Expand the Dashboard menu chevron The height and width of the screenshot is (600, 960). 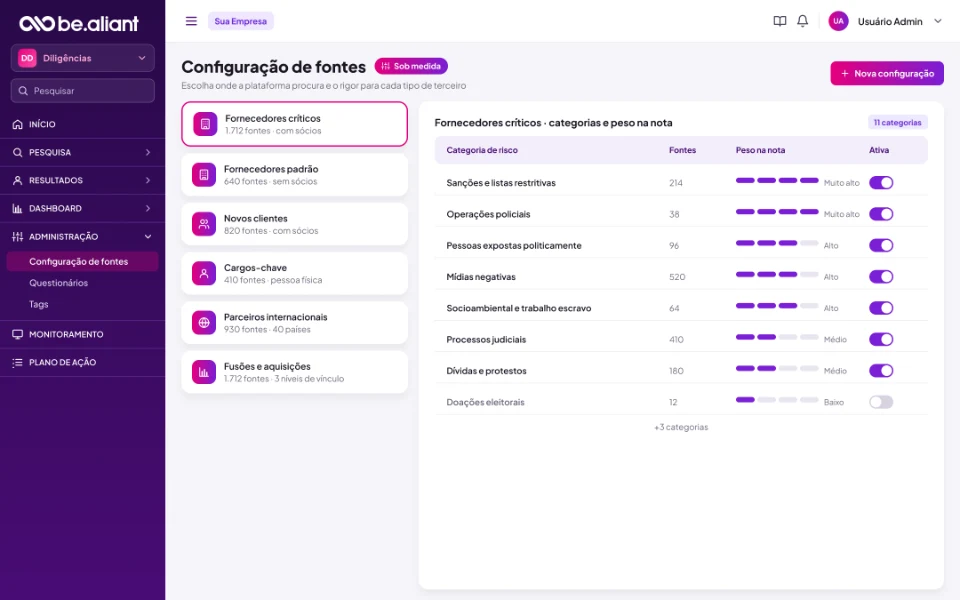point(148,209)
